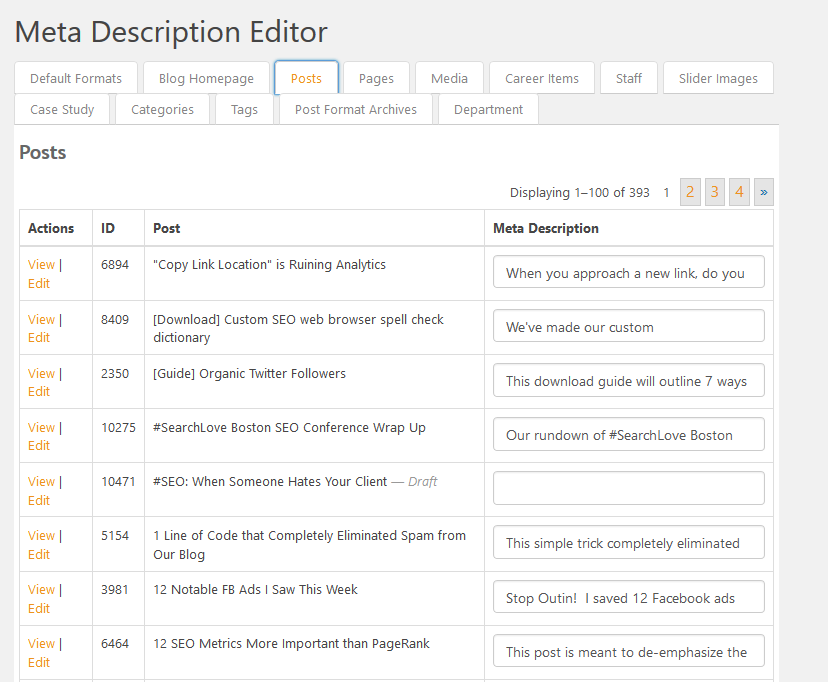Click View link for post 6894
Image resolution: width=828 pixels, height=682 pixels.
[x=41, y=265]
